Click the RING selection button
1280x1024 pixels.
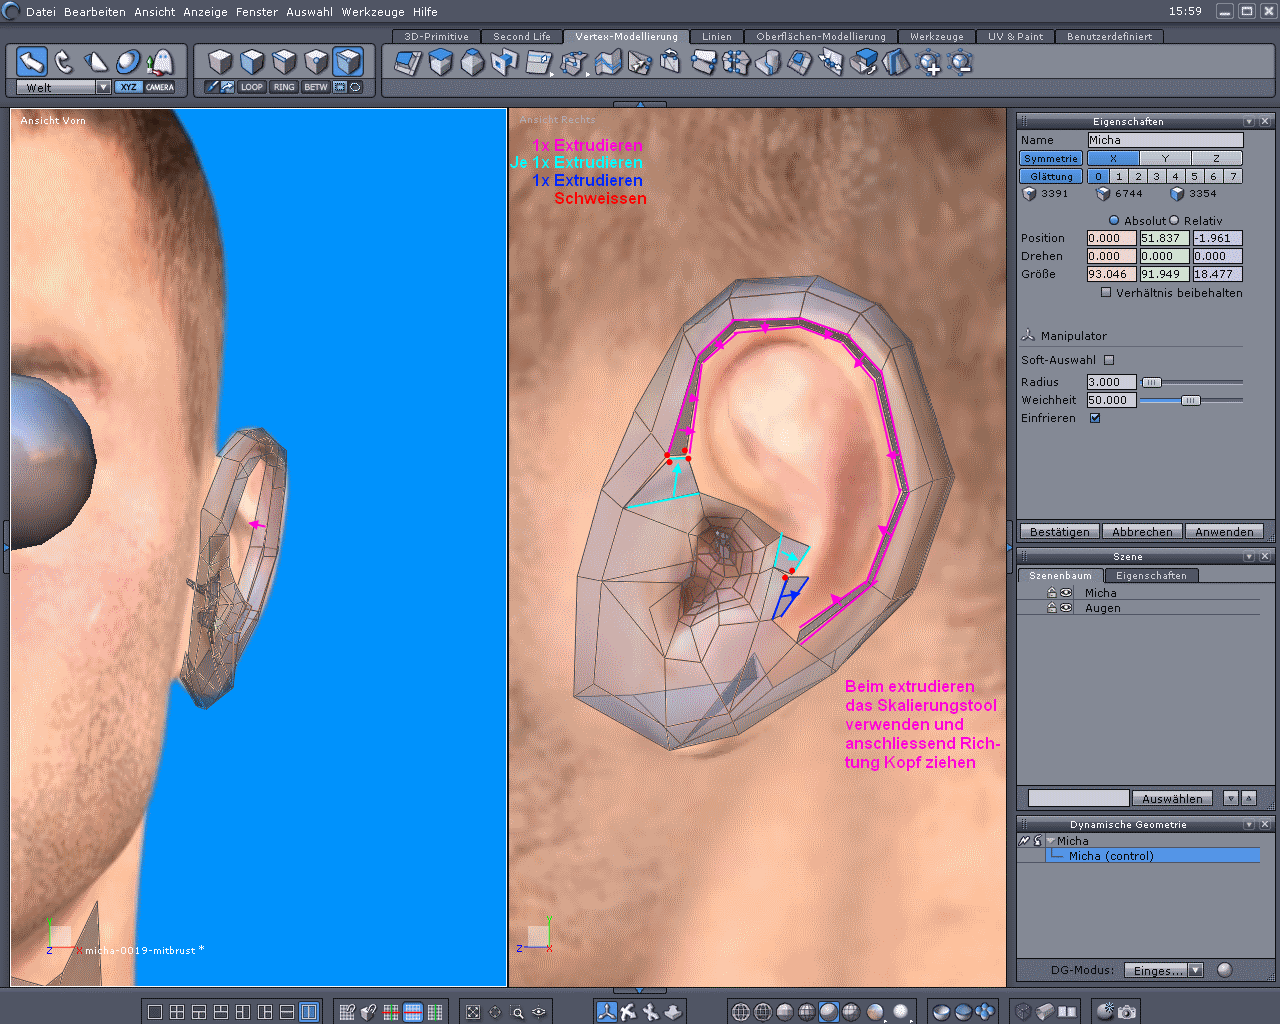coord(284,87)
